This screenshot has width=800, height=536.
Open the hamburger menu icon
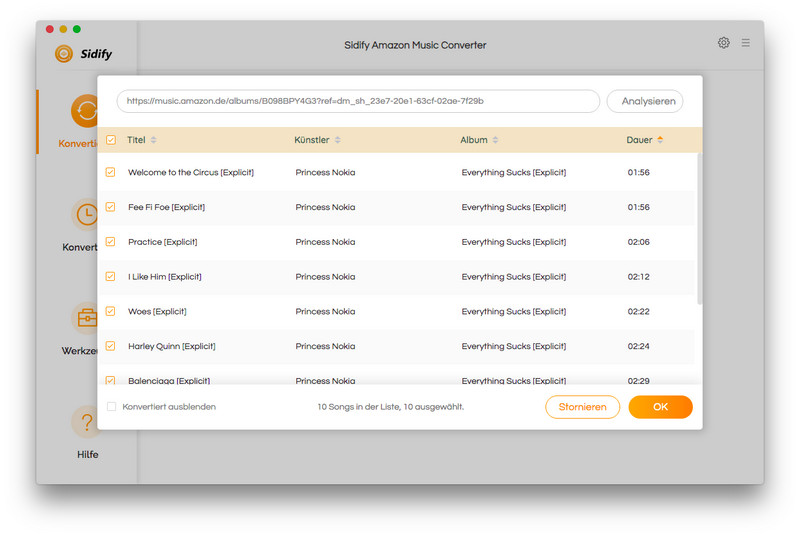point(745,43)
